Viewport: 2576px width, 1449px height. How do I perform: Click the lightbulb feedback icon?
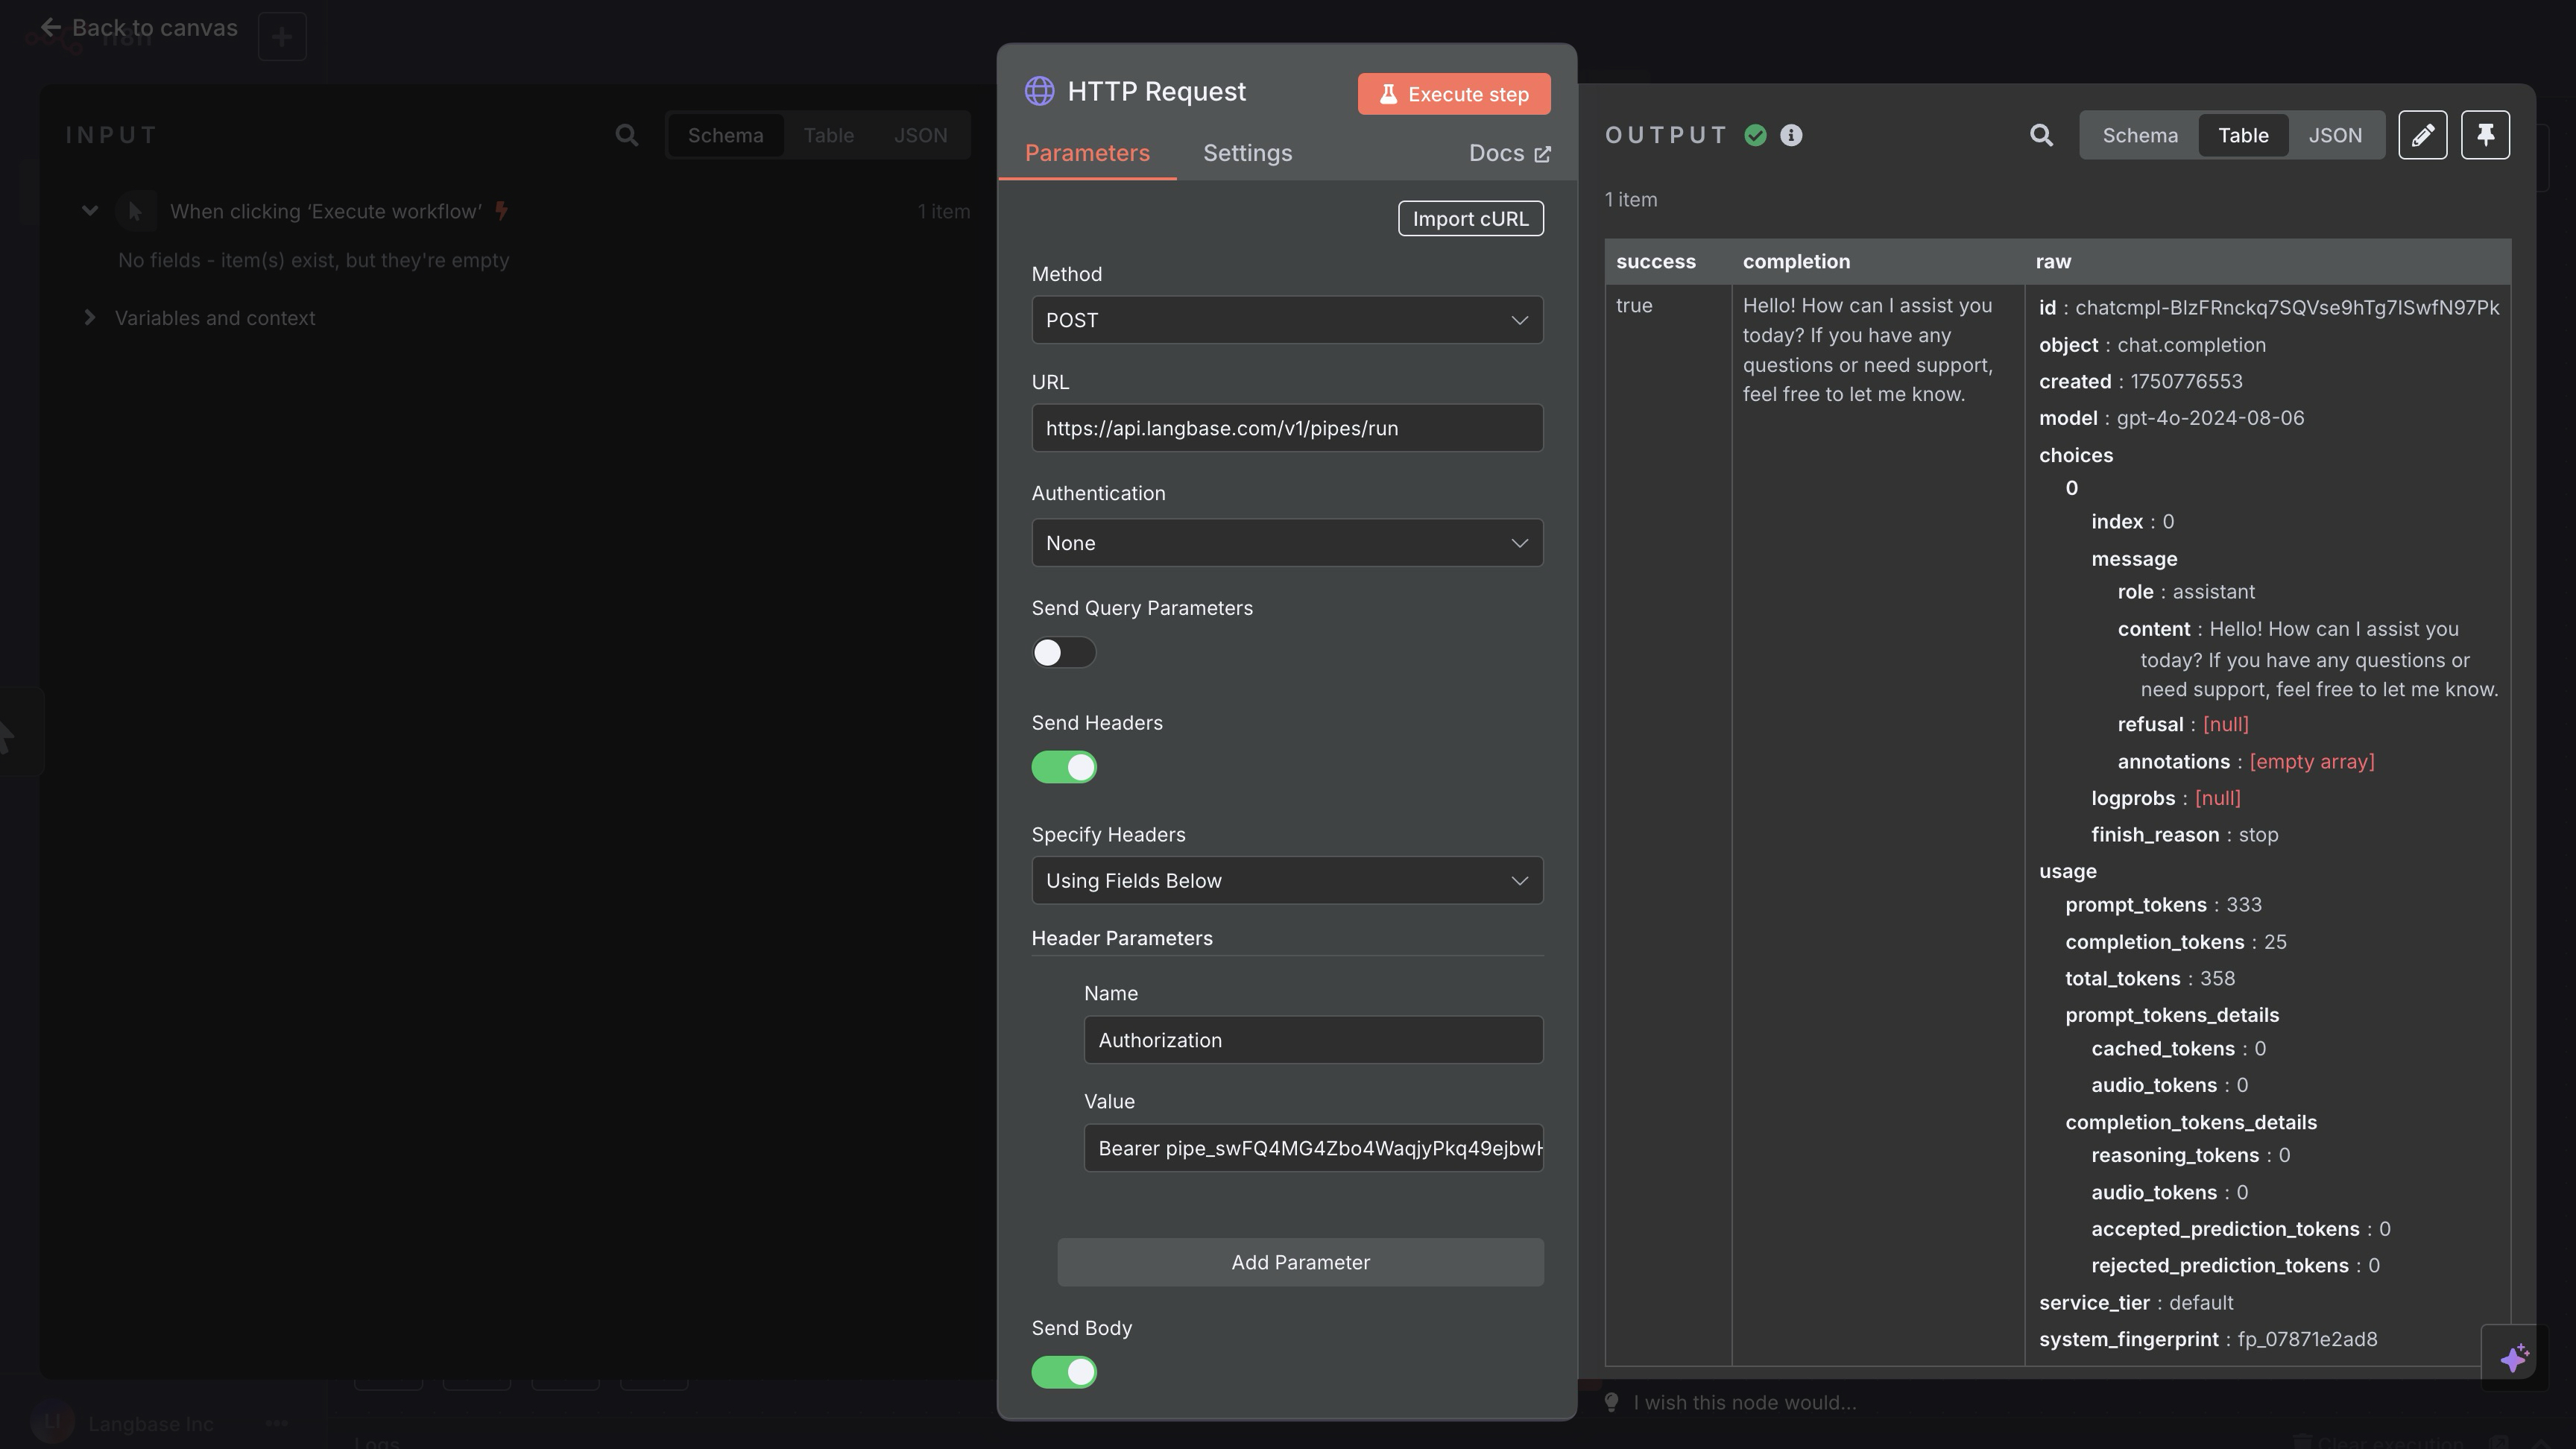(x=1611, y=1402)
